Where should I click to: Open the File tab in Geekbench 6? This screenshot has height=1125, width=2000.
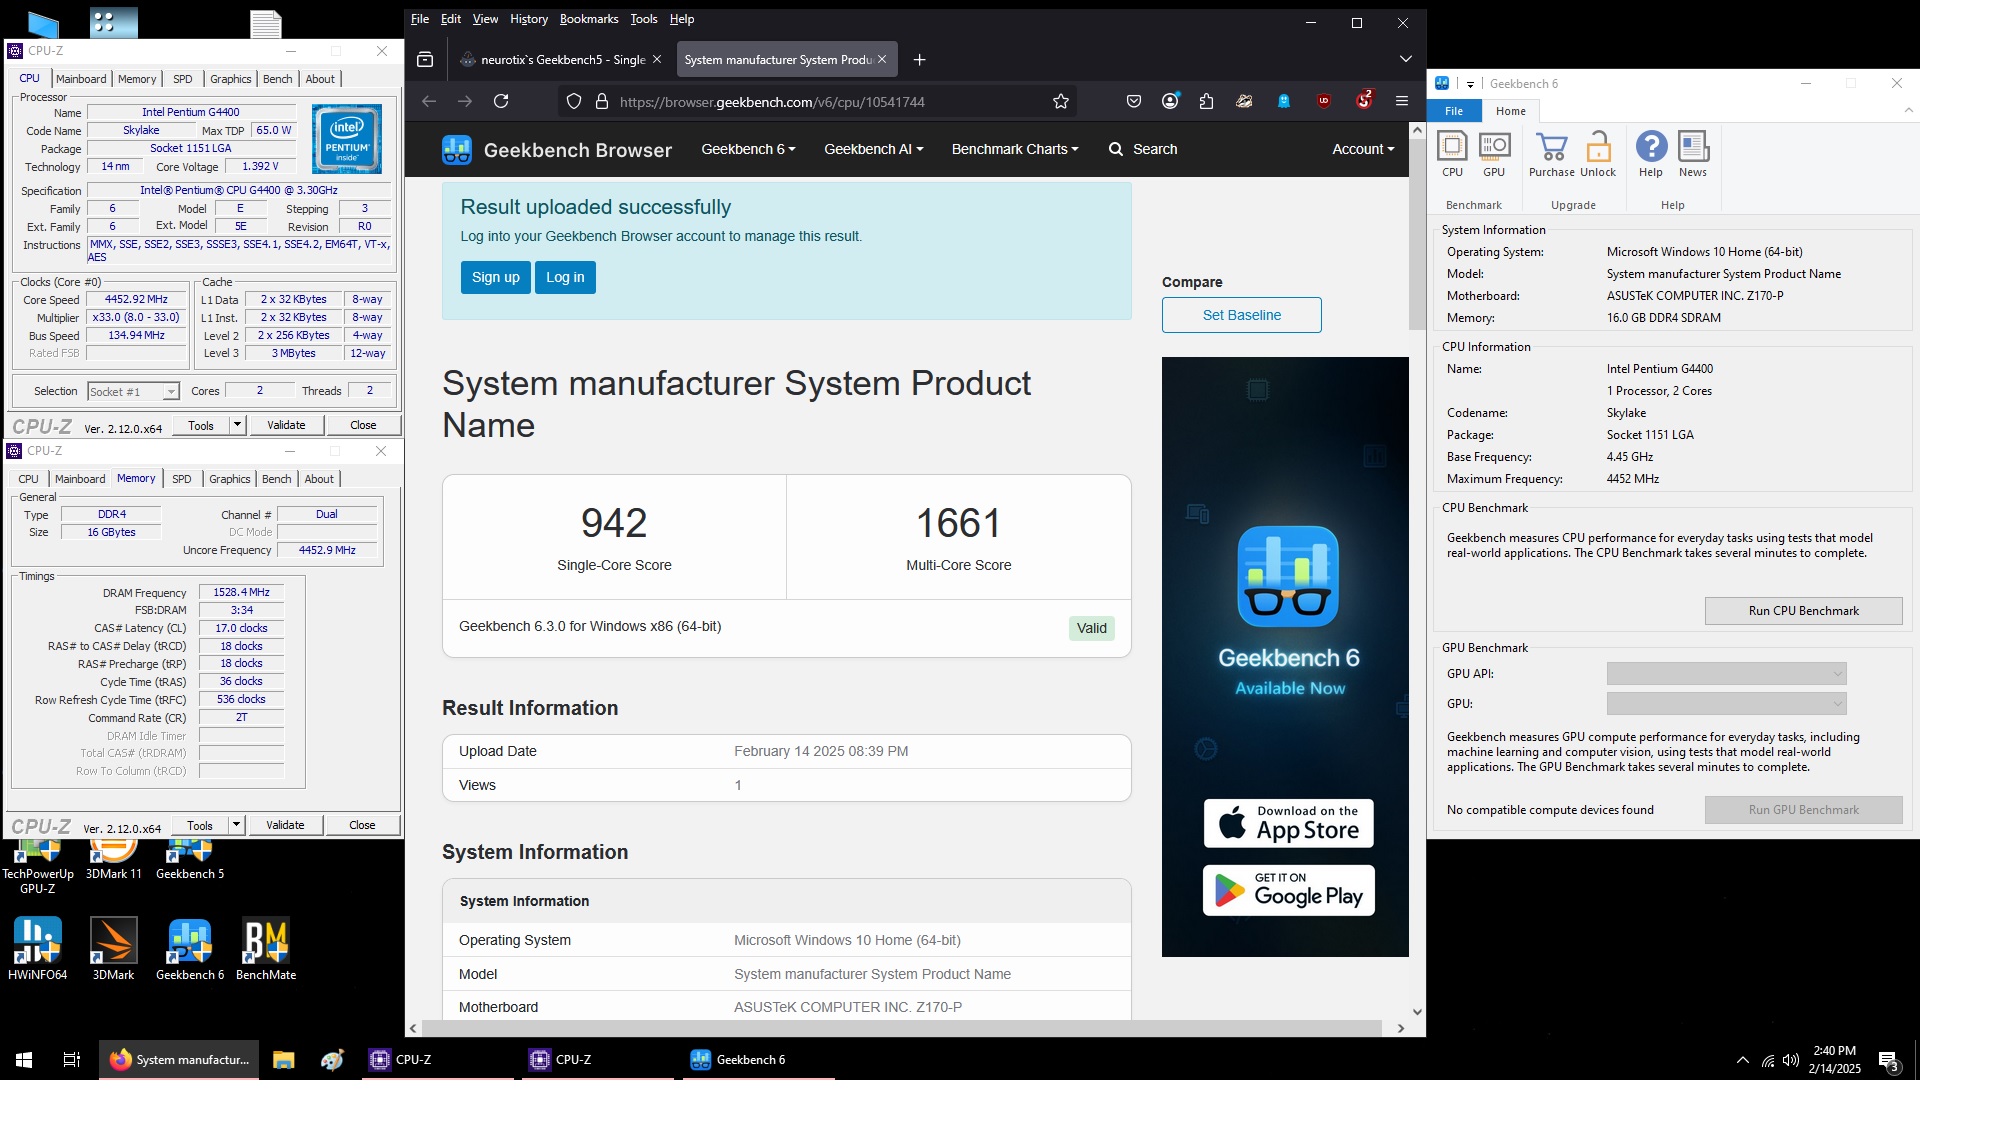(1454, 111)
